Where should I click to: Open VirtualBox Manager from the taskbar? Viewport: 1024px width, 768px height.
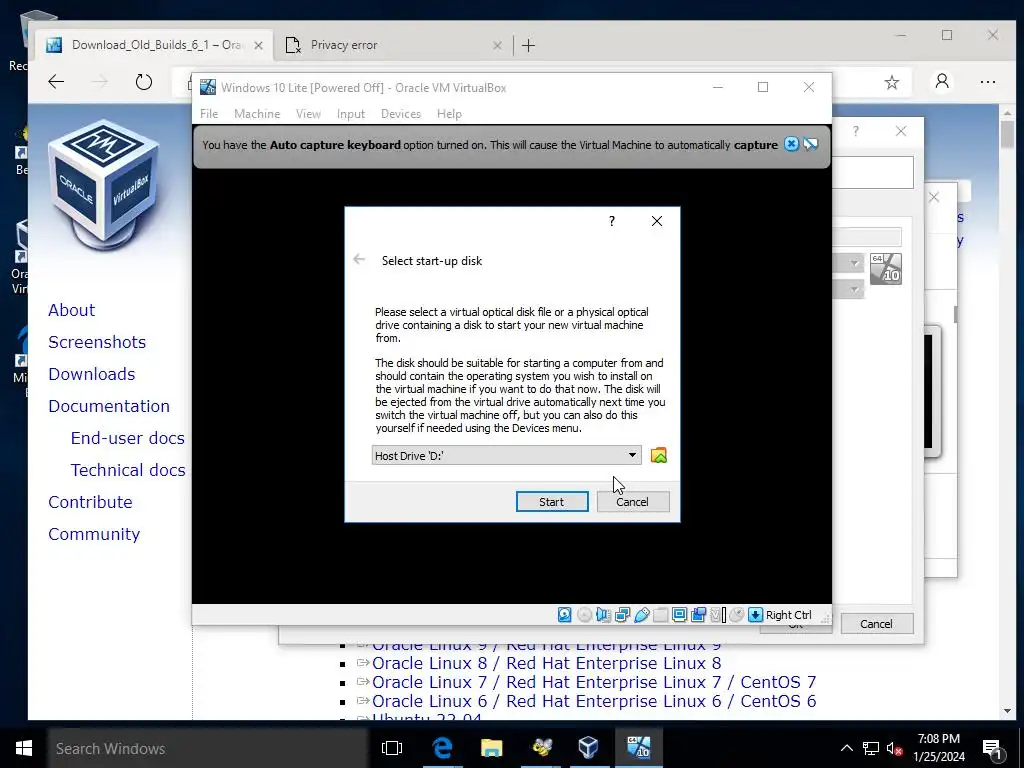(588, 748)
